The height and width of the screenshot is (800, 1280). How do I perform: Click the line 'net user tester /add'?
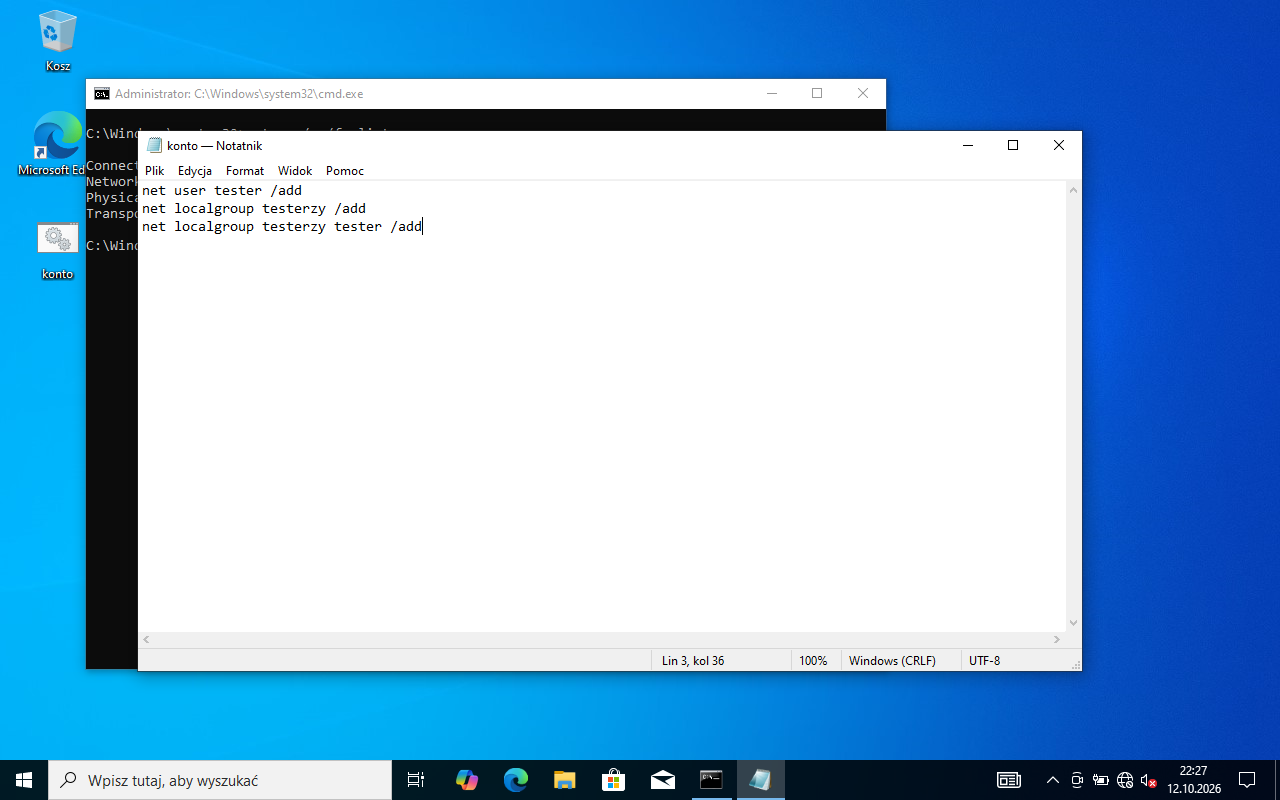coord(222,190)
